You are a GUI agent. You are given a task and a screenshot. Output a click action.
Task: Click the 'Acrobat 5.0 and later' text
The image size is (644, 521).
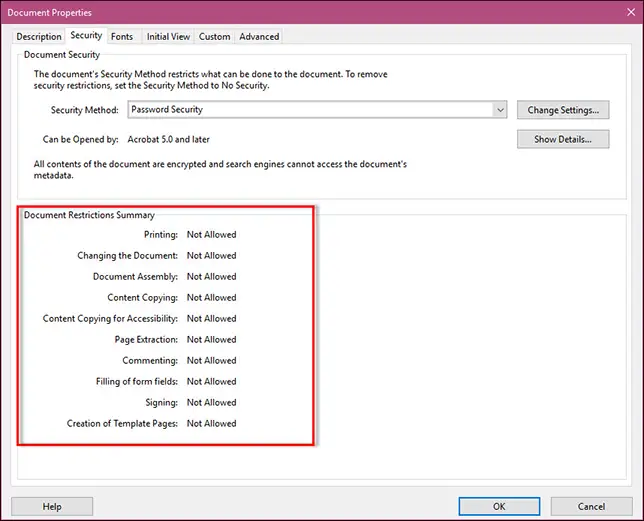pyautogui.click(x=168, y=139)
